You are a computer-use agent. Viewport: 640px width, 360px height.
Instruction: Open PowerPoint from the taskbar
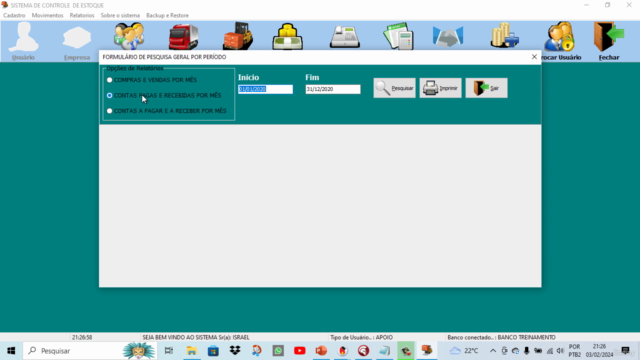tap(321, 351)
